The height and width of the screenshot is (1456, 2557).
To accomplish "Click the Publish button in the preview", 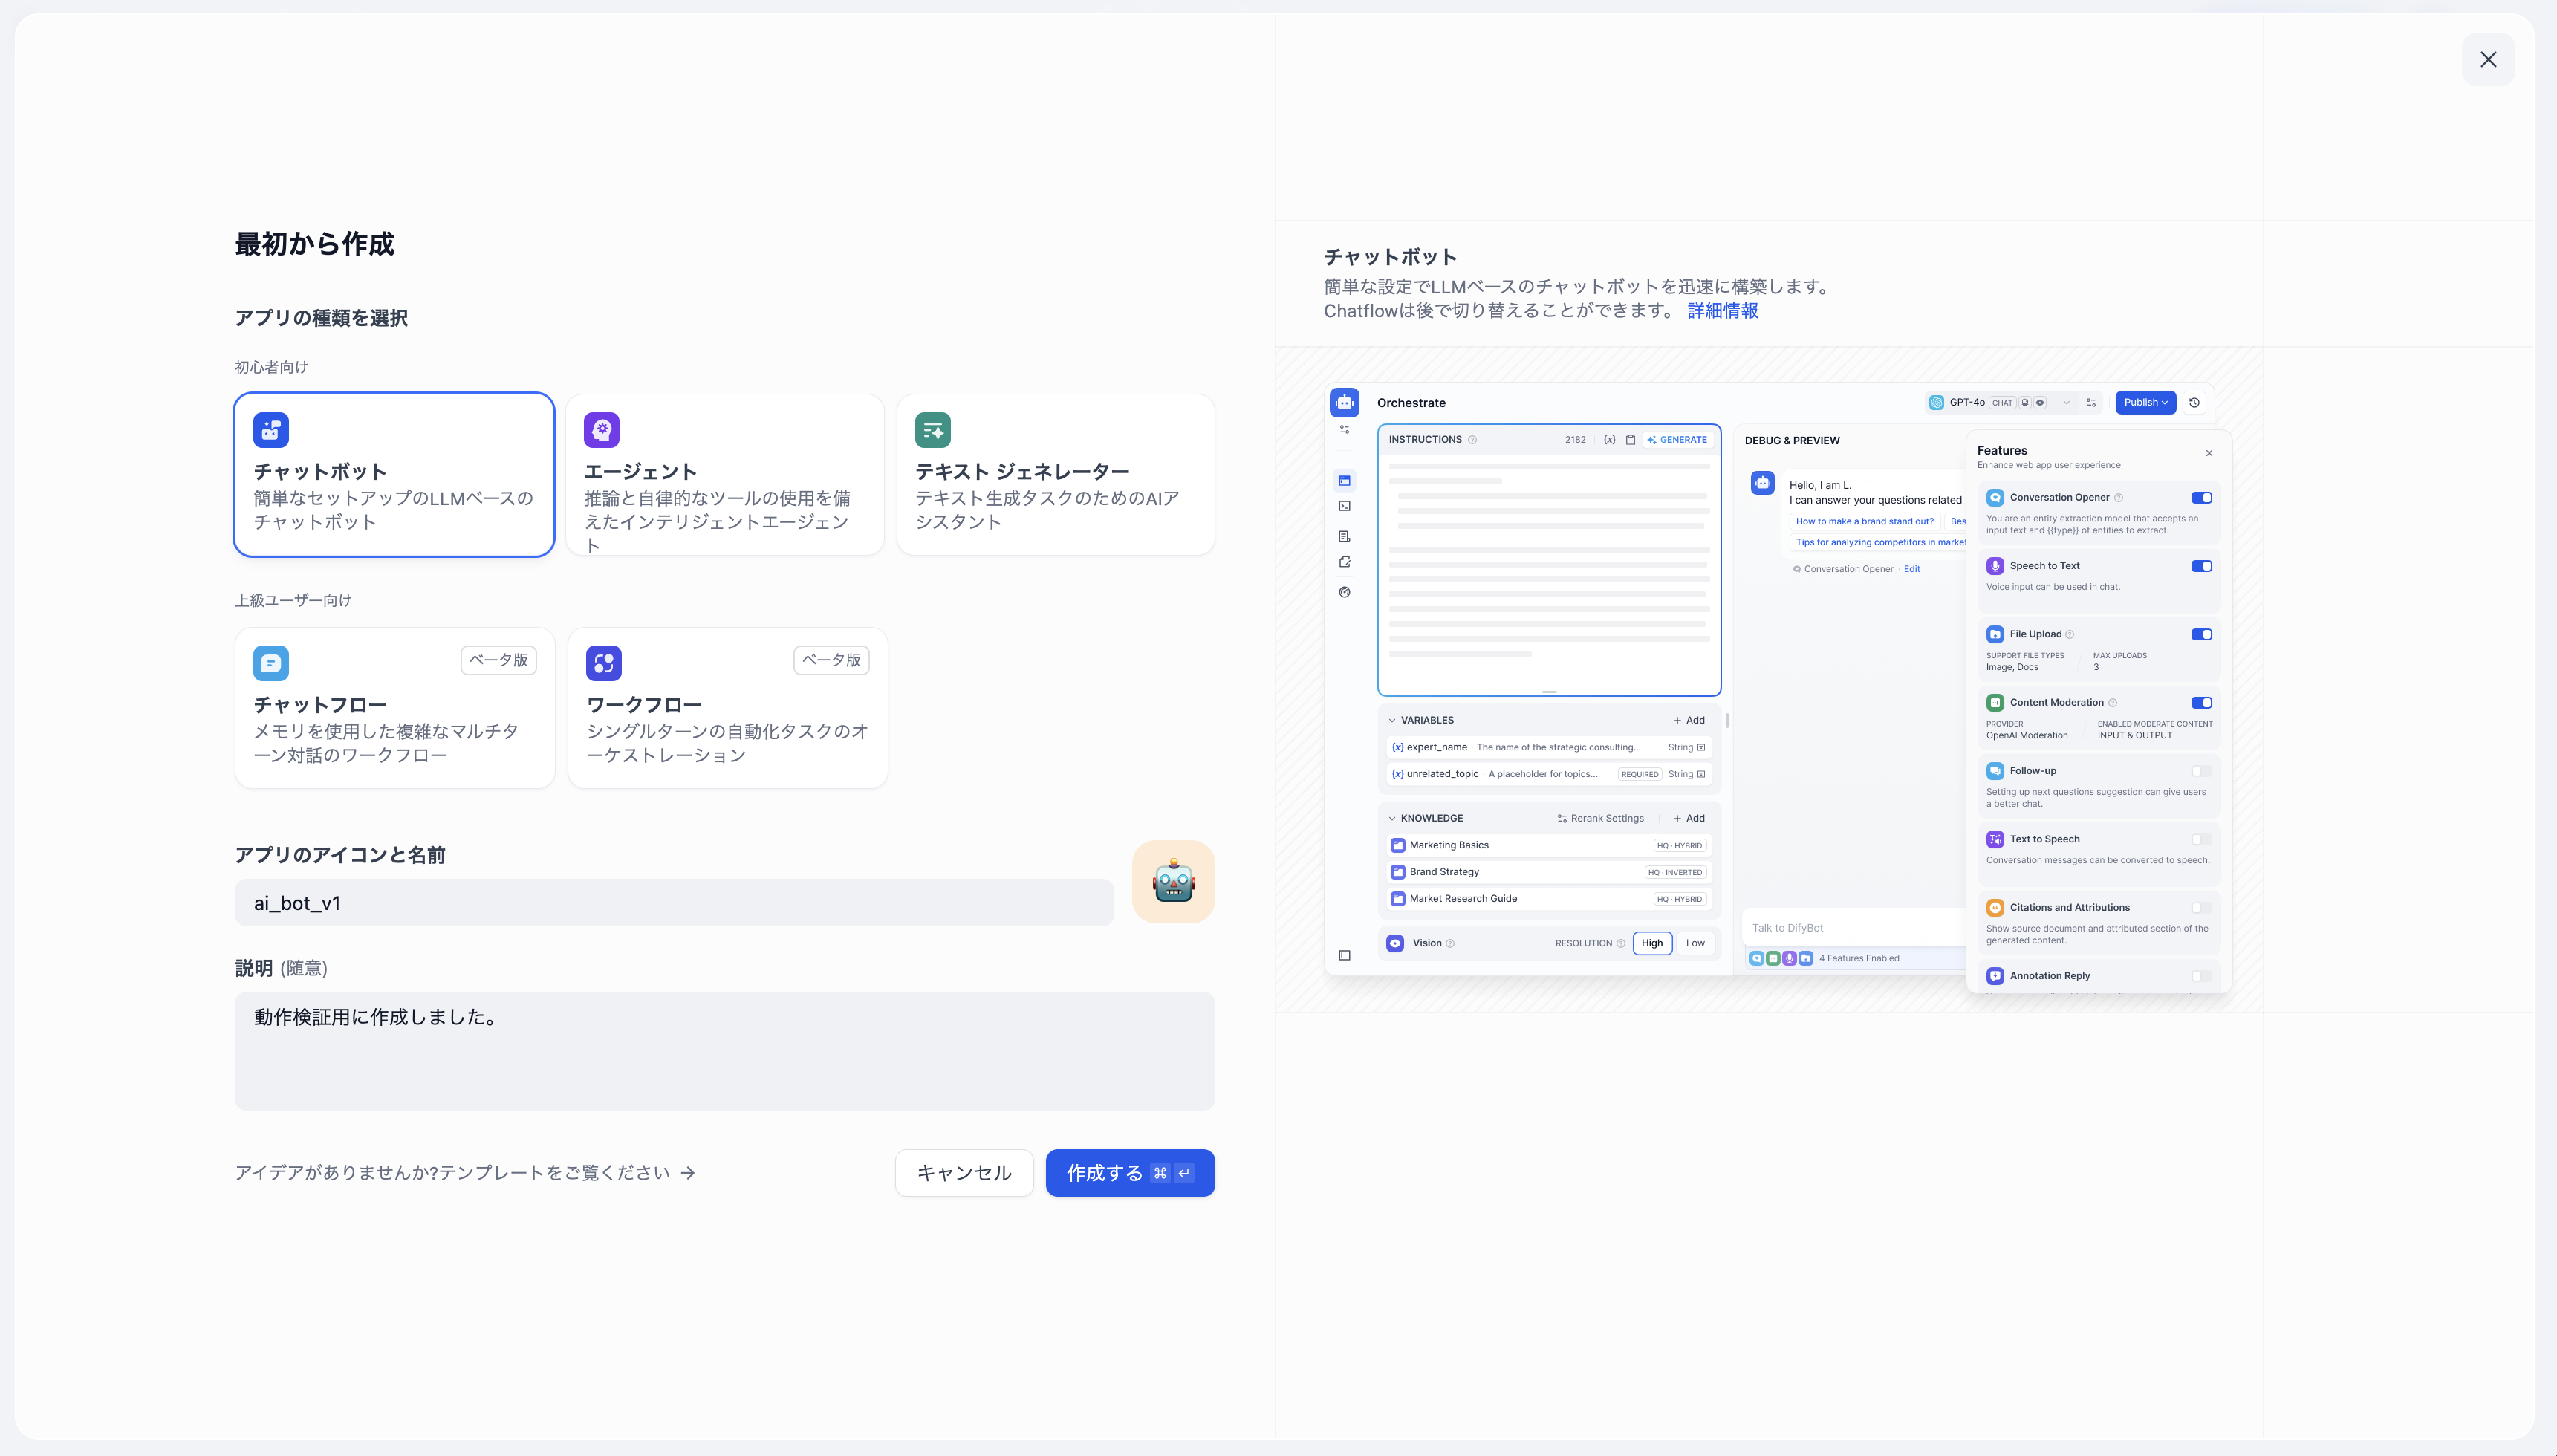I will click(x=2144, y=402).
